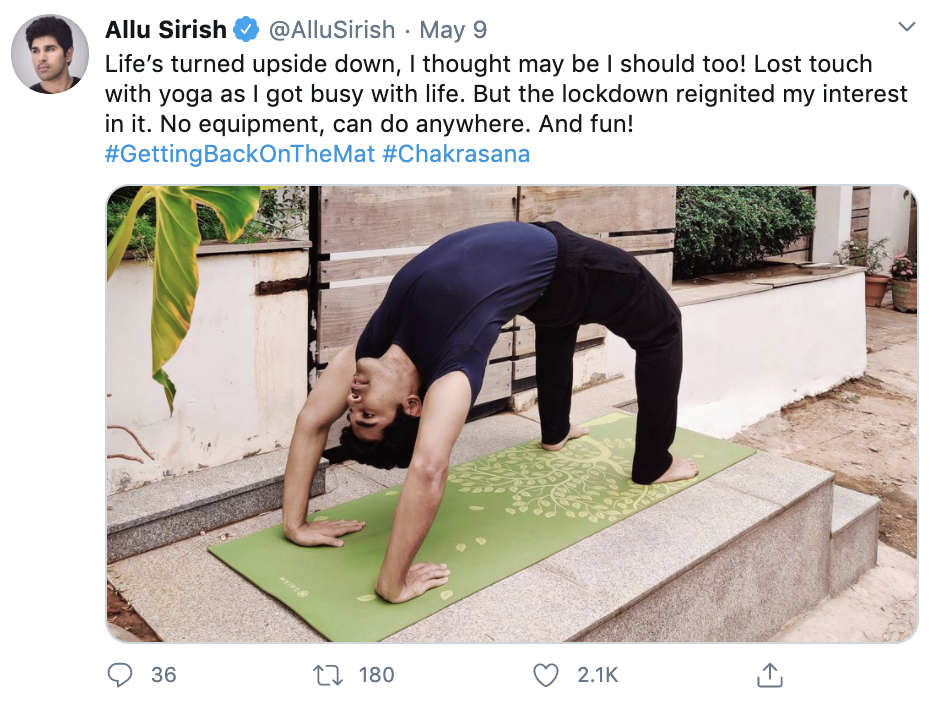Open Allu Sirish's profile picture
This screenshot has height=701, width=931.
(50, 54)
